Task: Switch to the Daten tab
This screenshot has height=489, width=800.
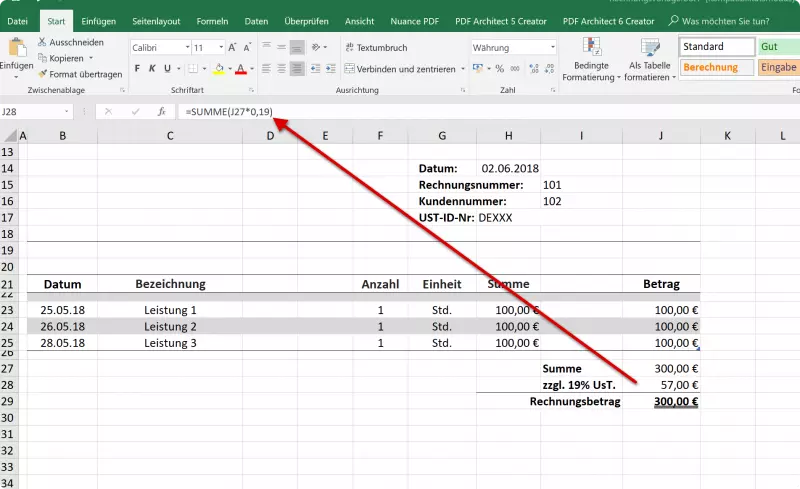Action: [256, 21]
